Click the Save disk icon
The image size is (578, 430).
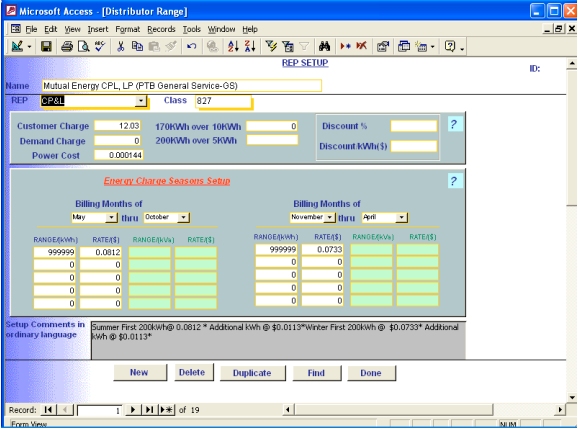coord(46,46)
